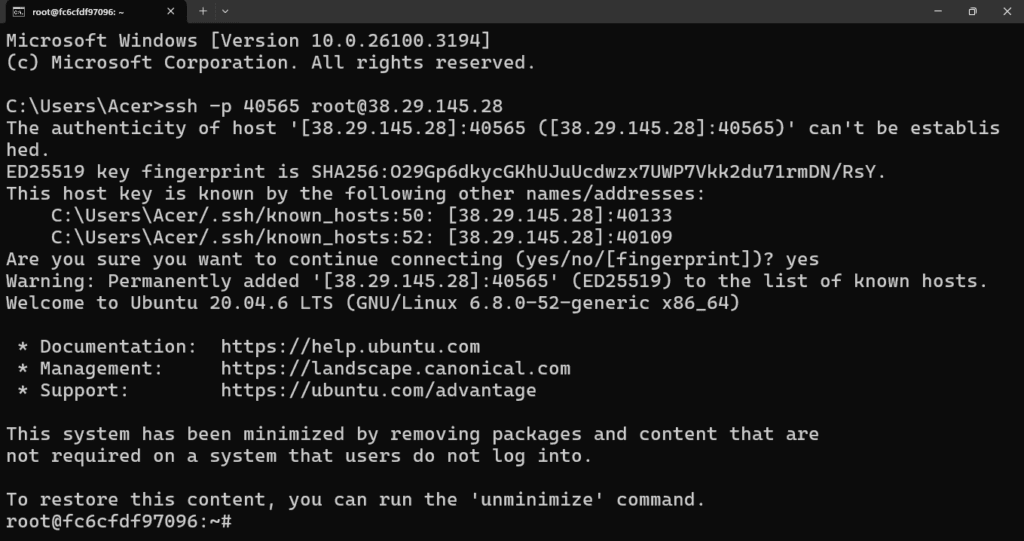The image size is (1024, 541).
Task: Close the terminal window
Action: pos(1007,11)
